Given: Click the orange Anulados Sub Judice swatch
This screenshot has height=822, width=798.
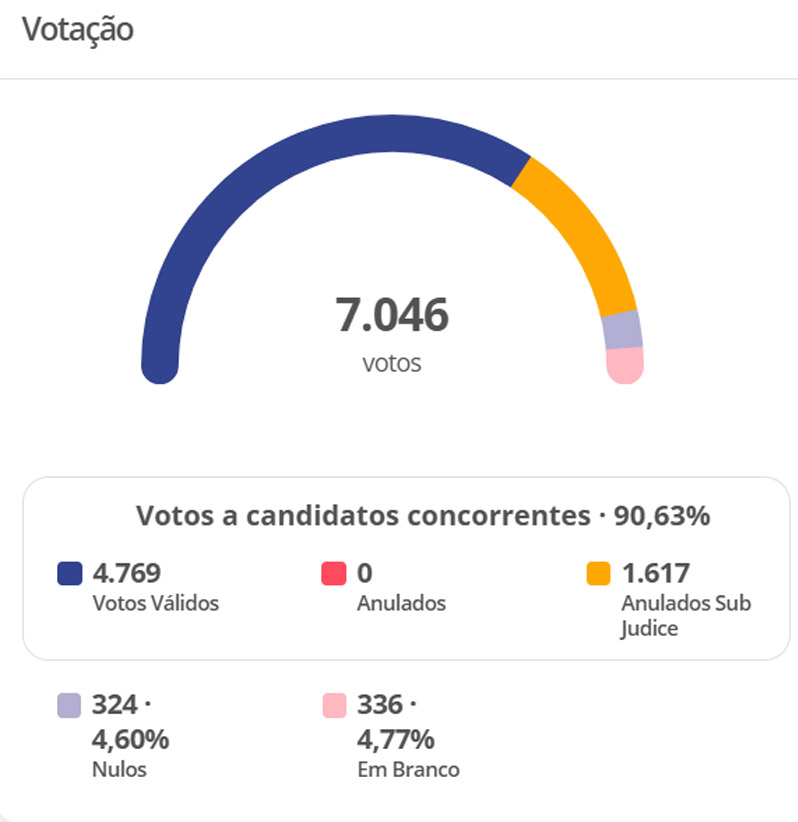Looking at the screenshot, I should (x=598, y=574).
